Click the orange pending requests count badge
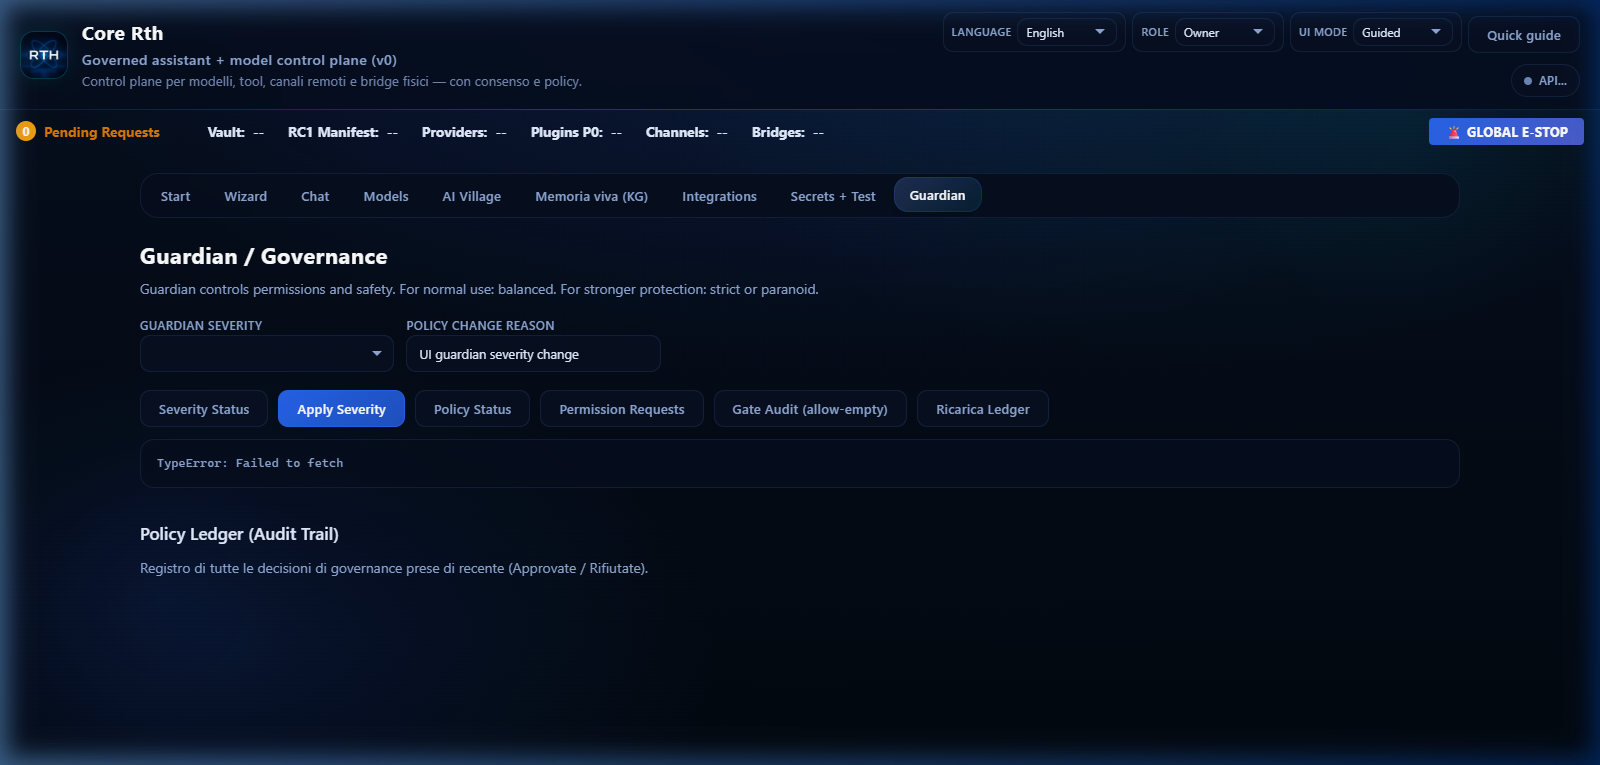The width and height of the screenshot is (1600, 765). (26, 131)
